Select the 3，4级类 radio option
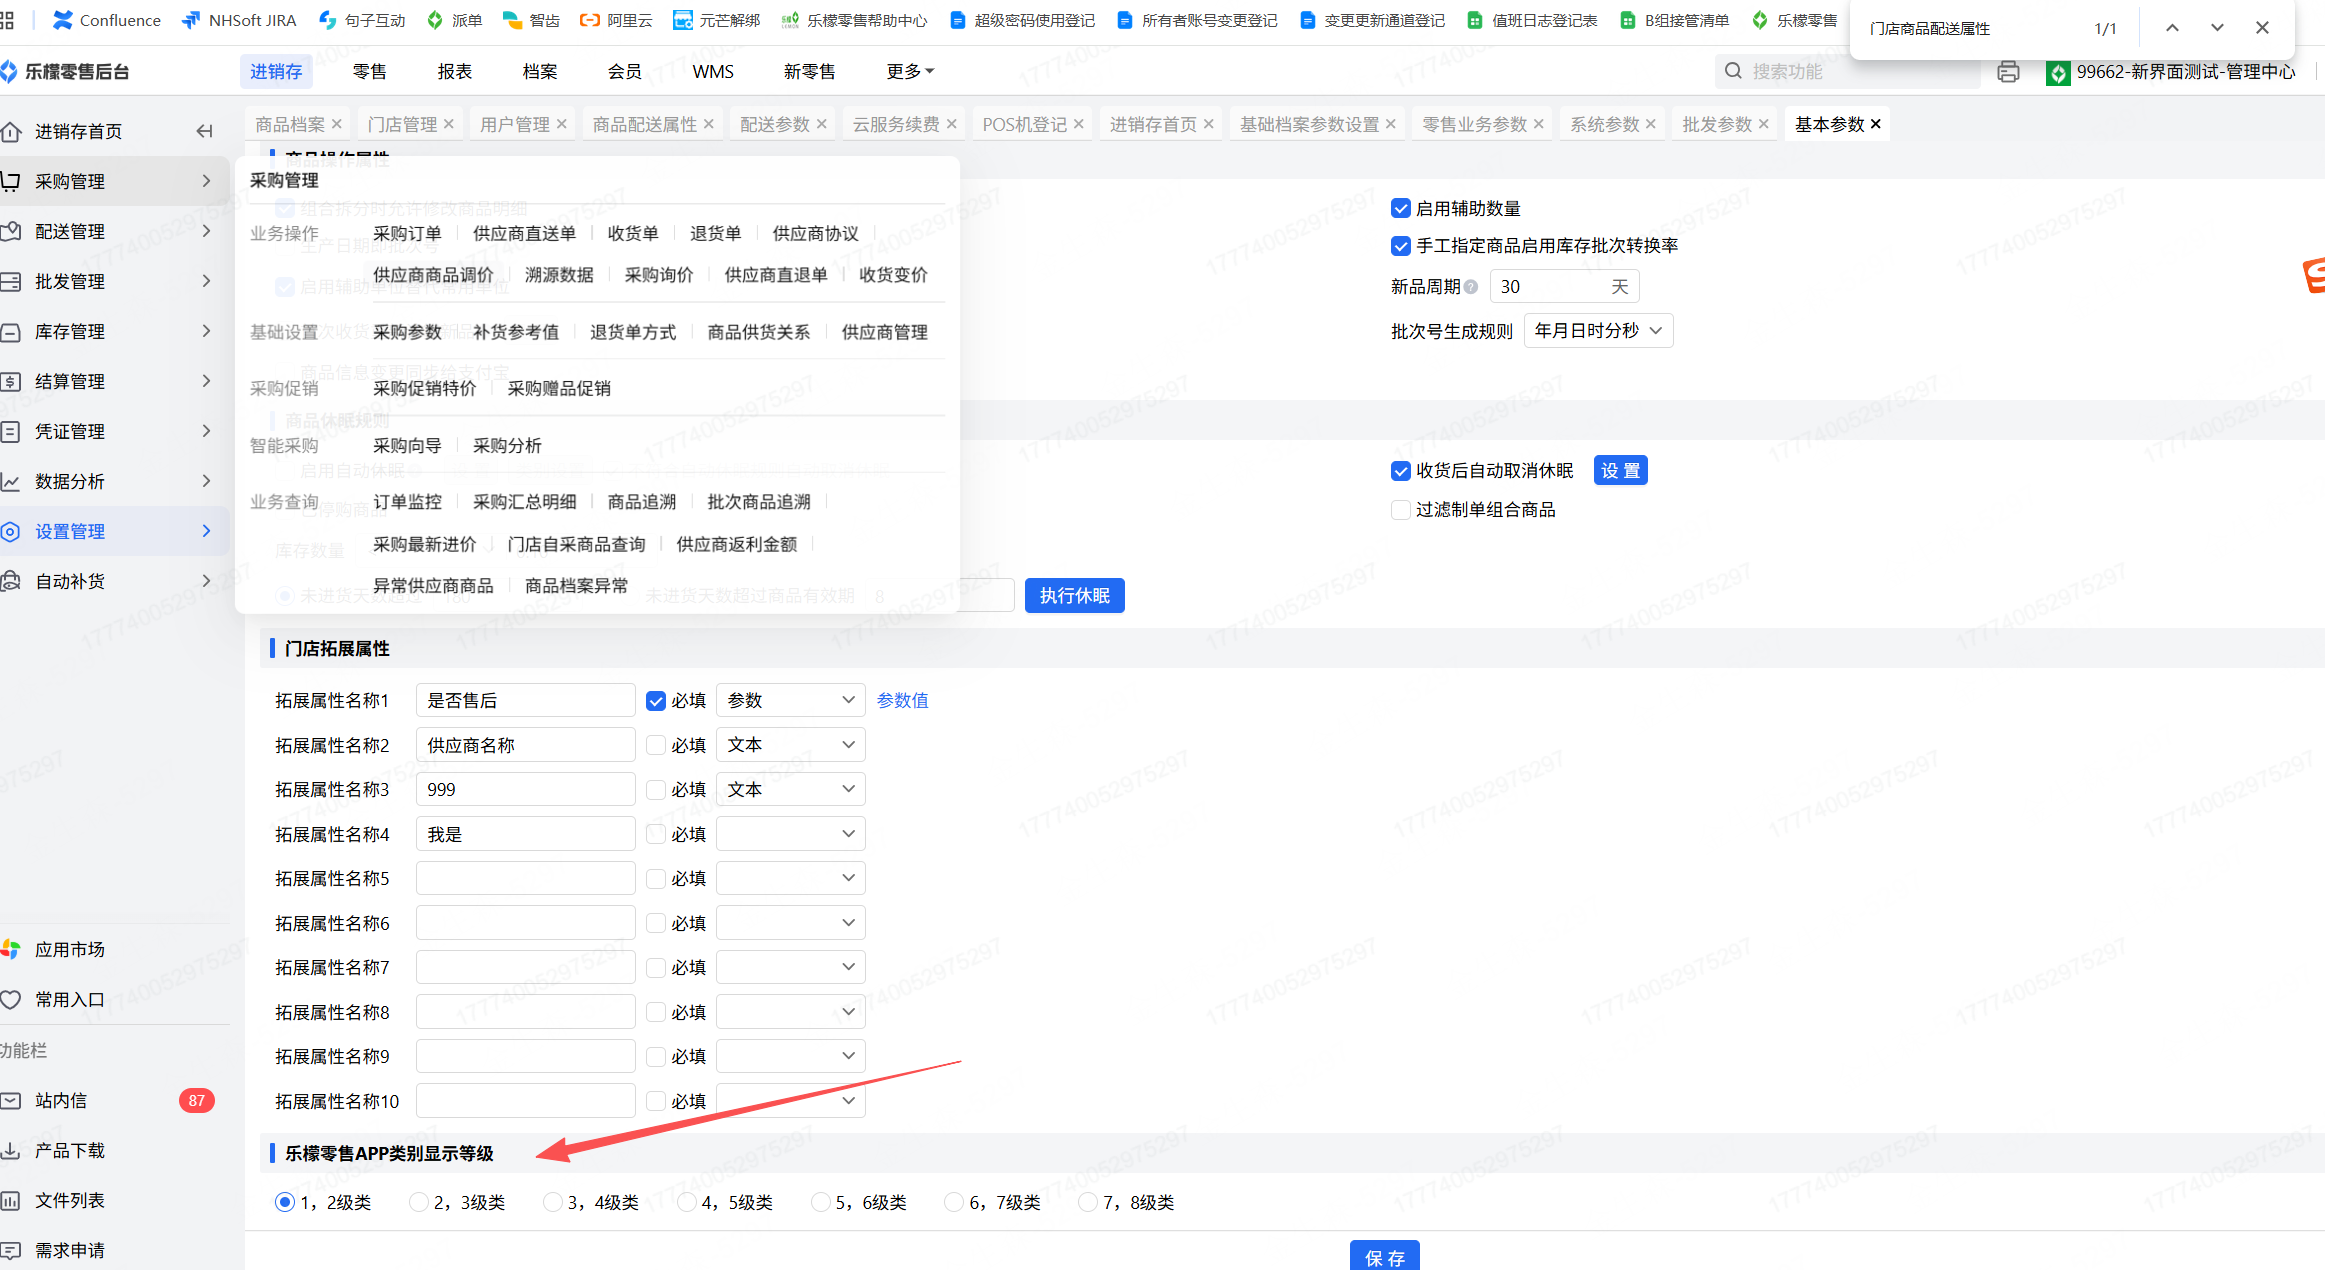 coord(552,1202)
